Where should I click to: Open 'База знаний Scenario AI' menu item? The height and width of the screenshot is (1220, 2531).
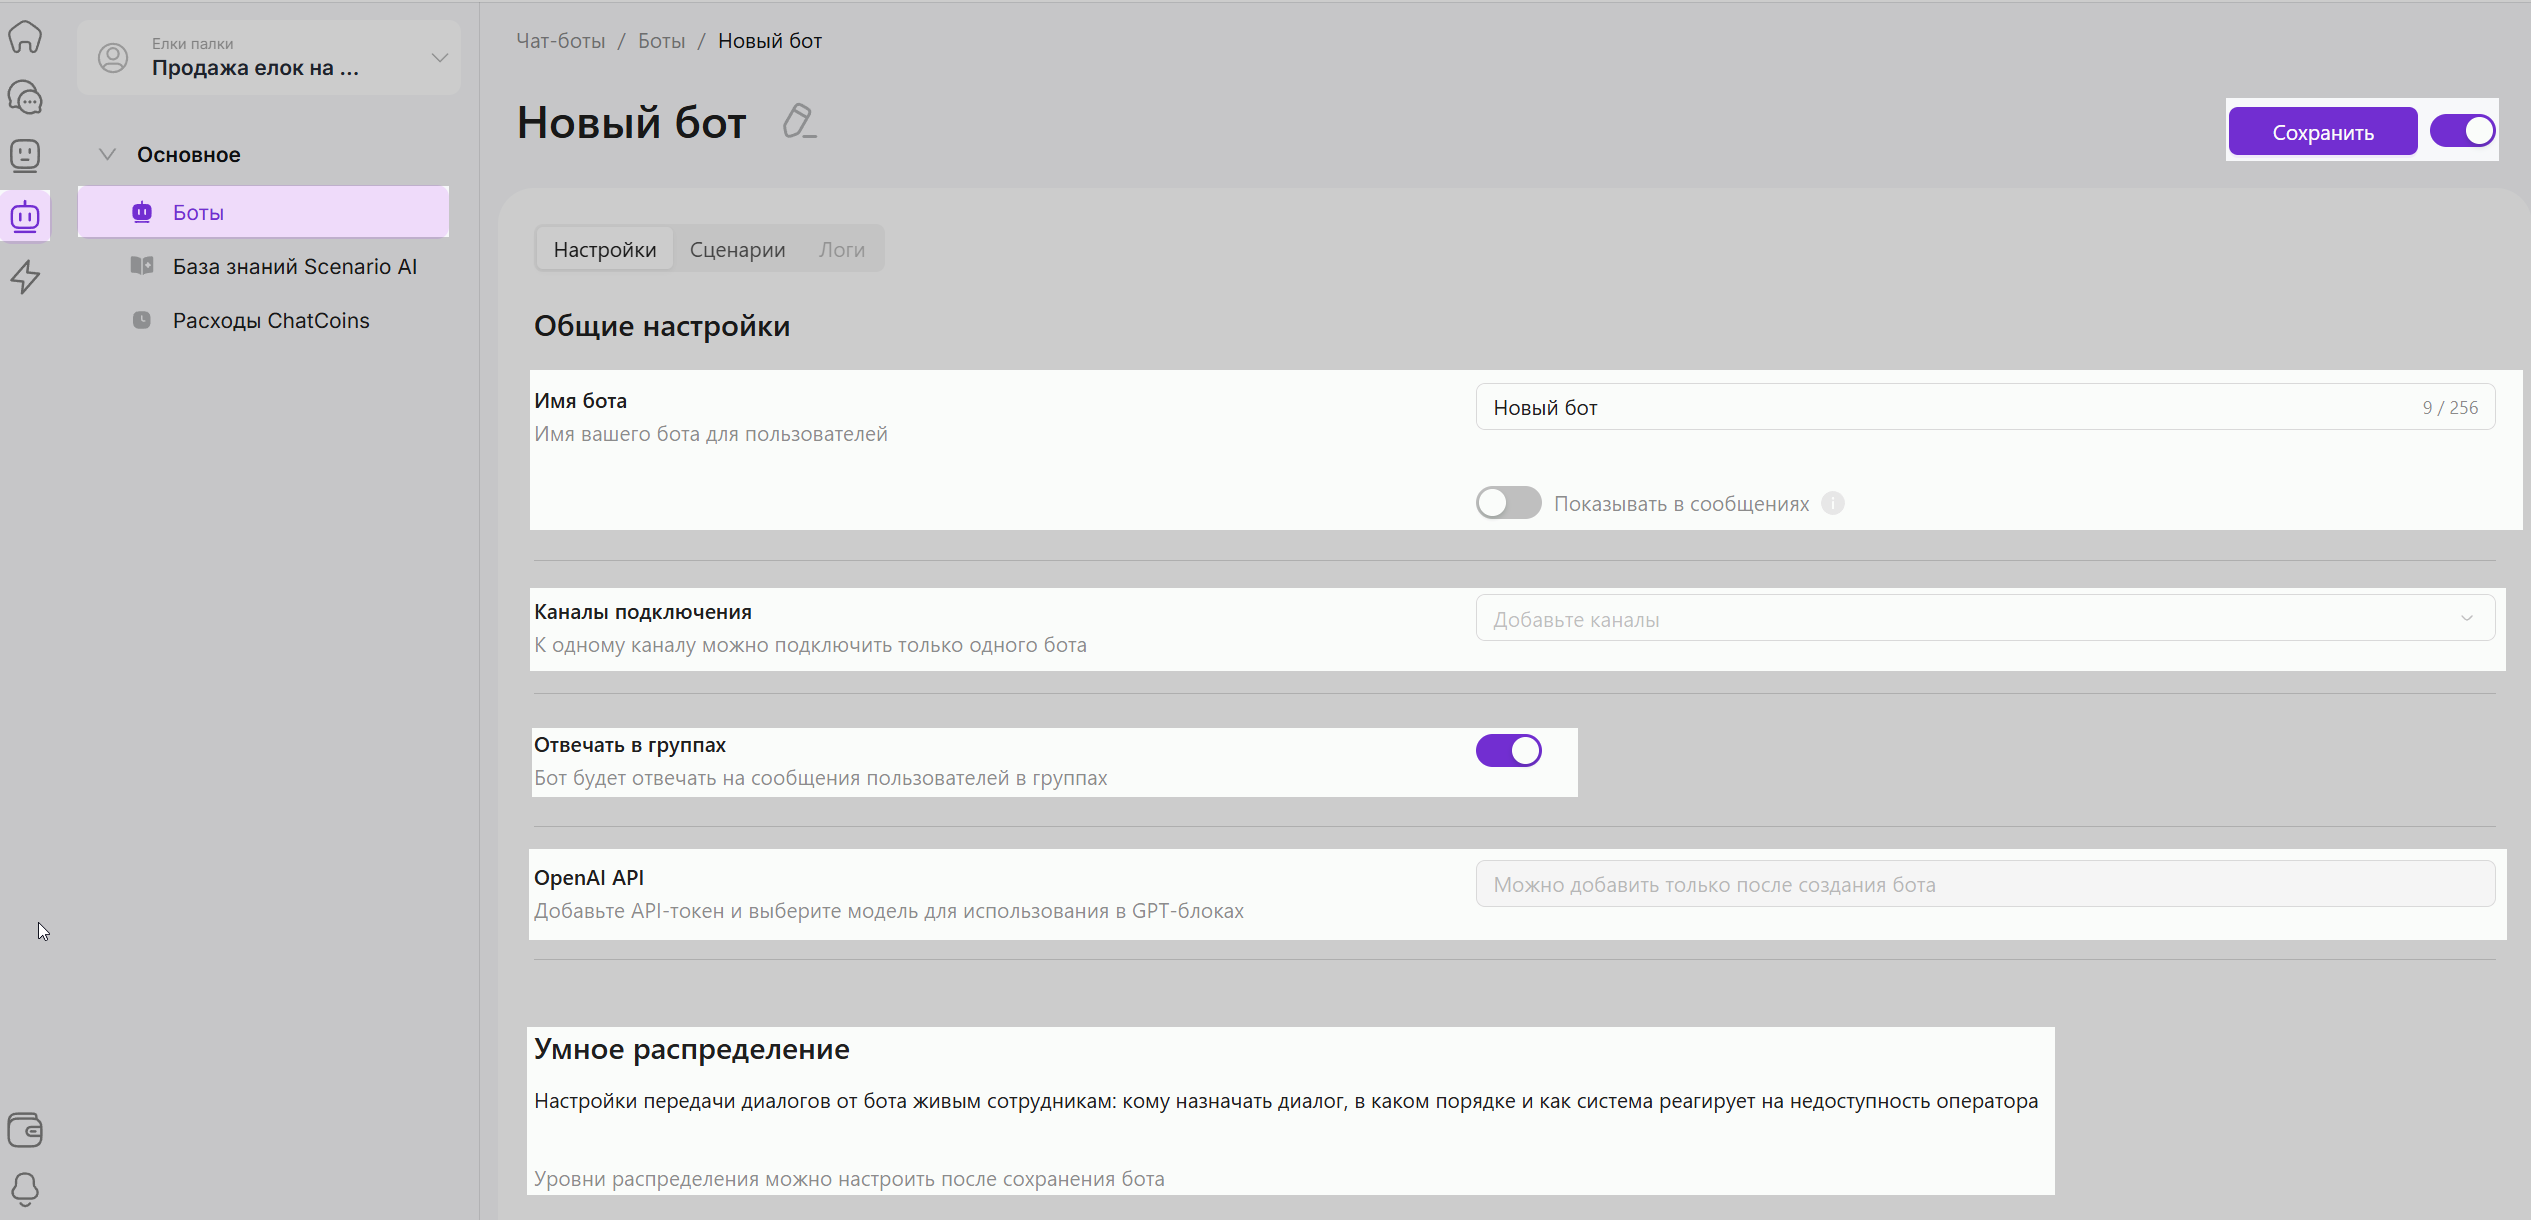[294, 267]
